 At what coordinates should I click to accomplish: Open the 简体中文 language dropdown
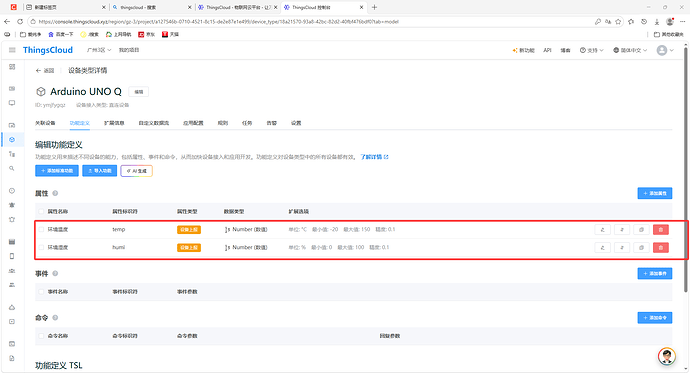coord(630,51)
